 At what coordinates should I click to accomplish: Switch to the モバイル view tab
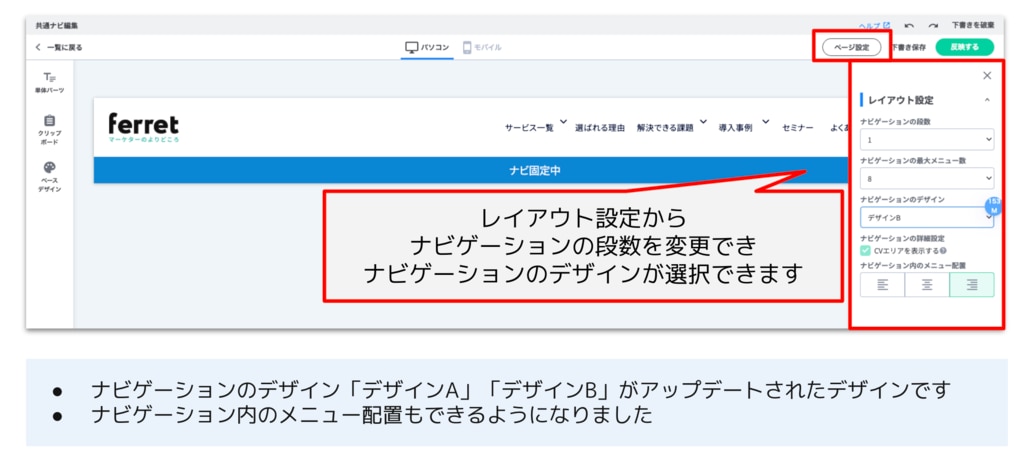(482, 47)
